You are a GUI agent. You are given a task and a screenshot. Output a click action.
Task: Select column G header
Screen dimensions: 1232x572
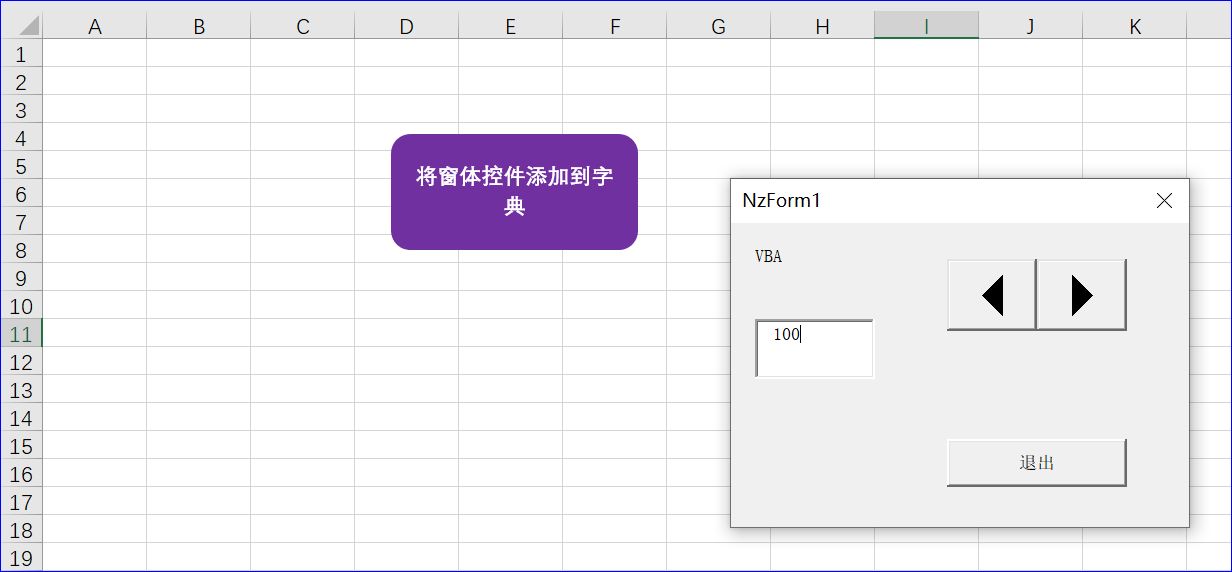[719, 26]
